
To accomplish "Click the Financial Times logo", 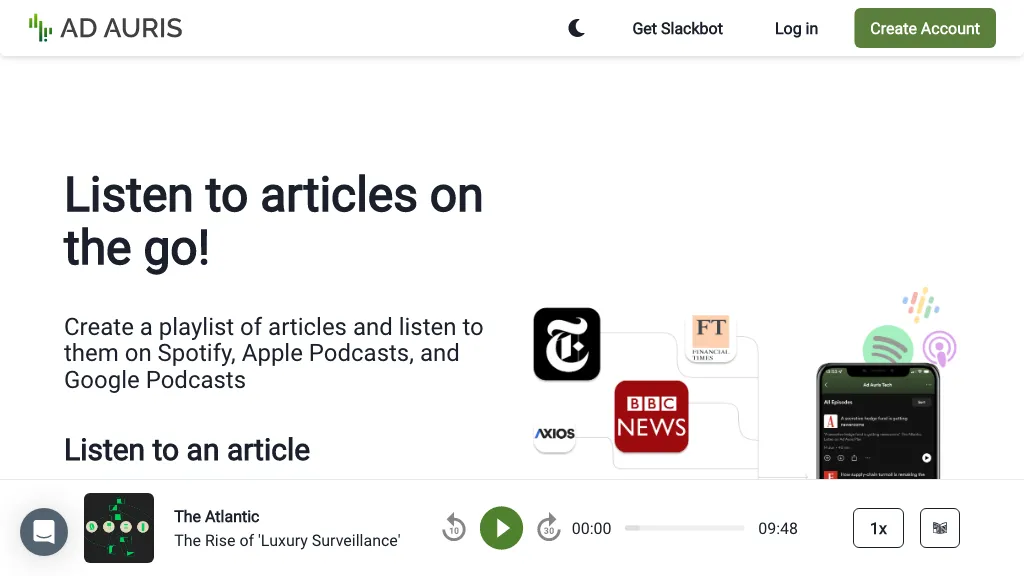I will point(711,337).
